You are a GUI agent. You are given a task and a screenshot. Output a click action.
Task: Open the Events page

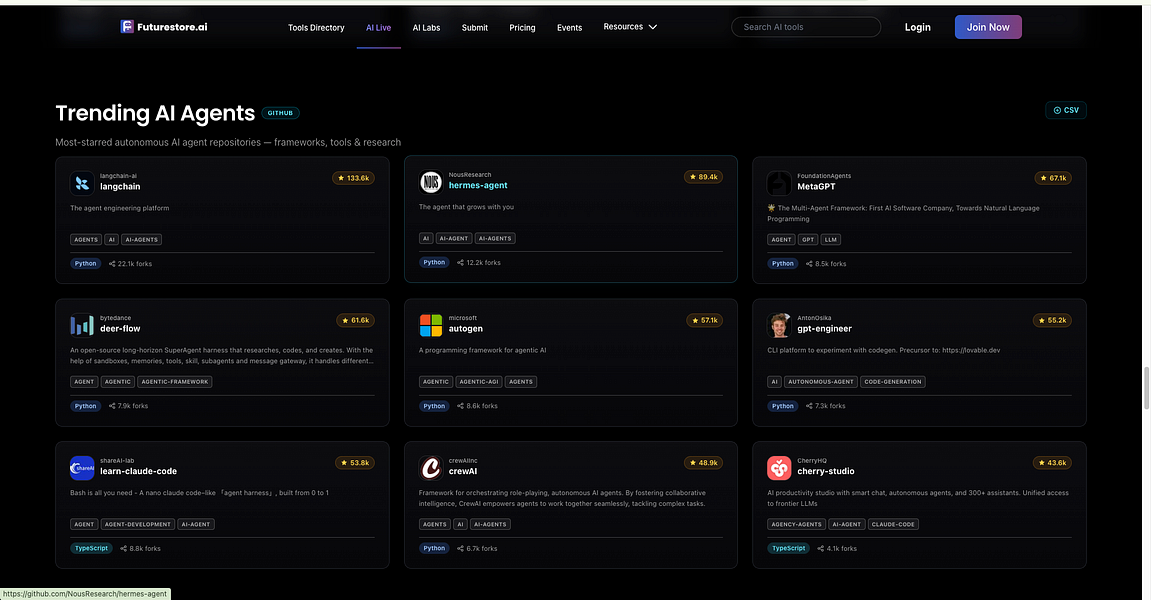point(570,28)
